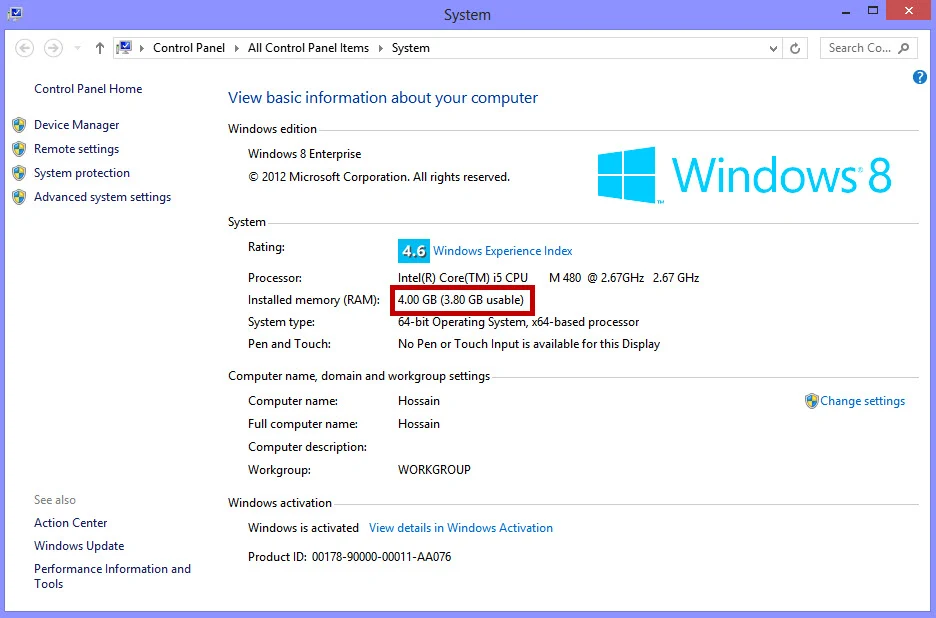Click shield icon beside Advanced system settings

tap(19, 197)
